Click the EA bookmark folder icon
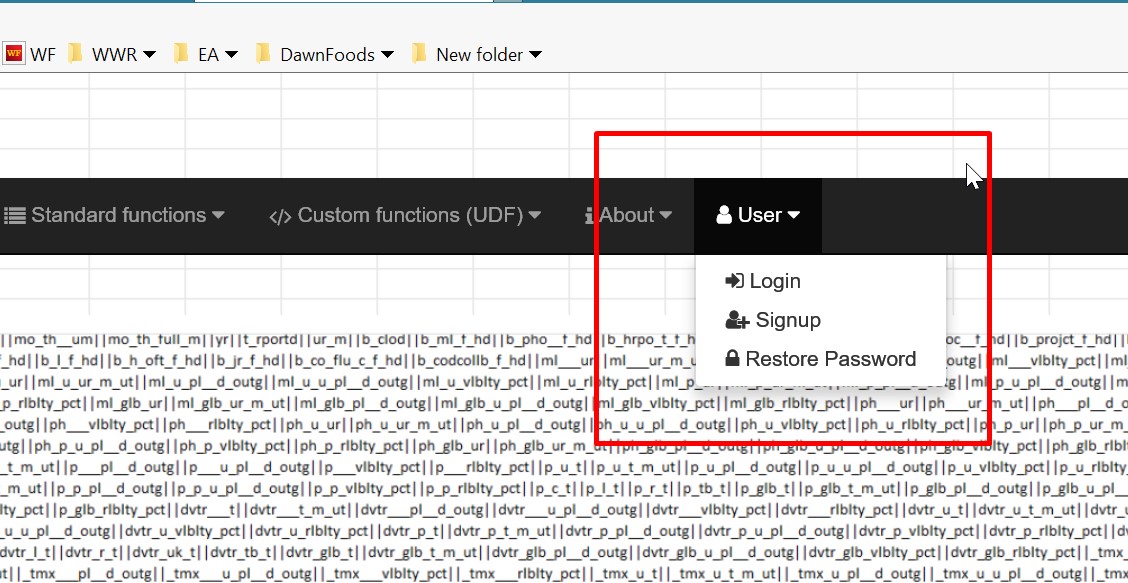The image size is (1128, 583). 180,54
